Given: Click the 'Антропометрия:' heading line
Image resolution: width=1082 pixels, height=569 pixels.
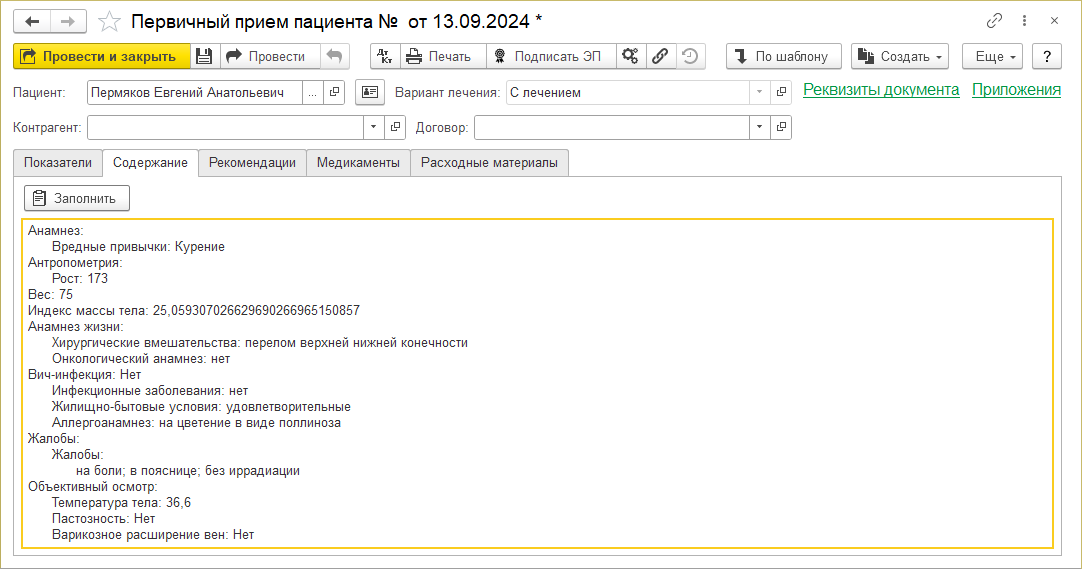Looking at the screenshot, I should 75,263.
